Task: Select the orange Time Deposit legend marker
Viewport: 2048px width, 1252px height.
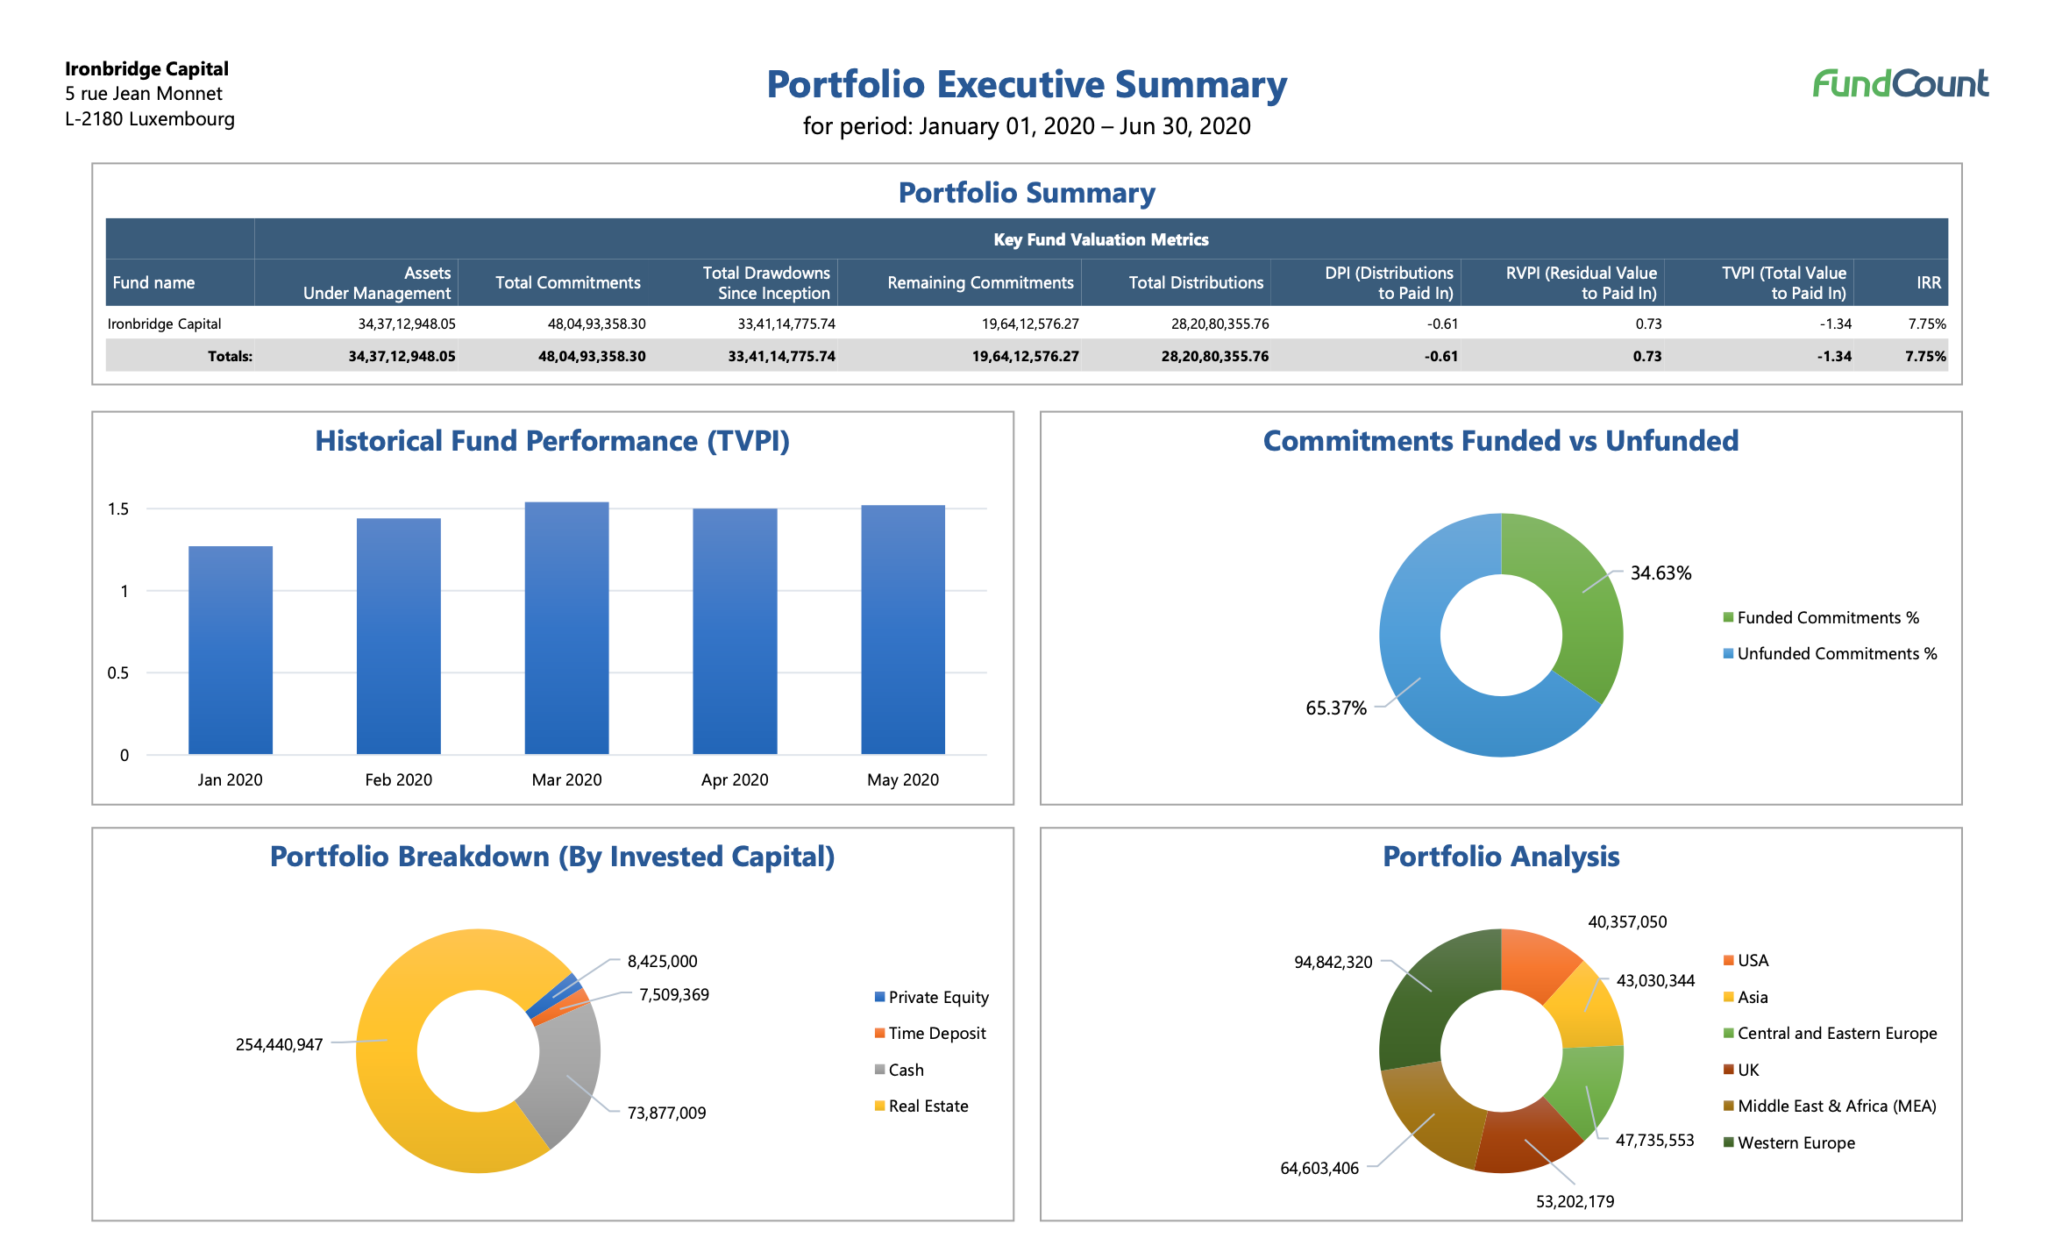Action: [879, 1033]
